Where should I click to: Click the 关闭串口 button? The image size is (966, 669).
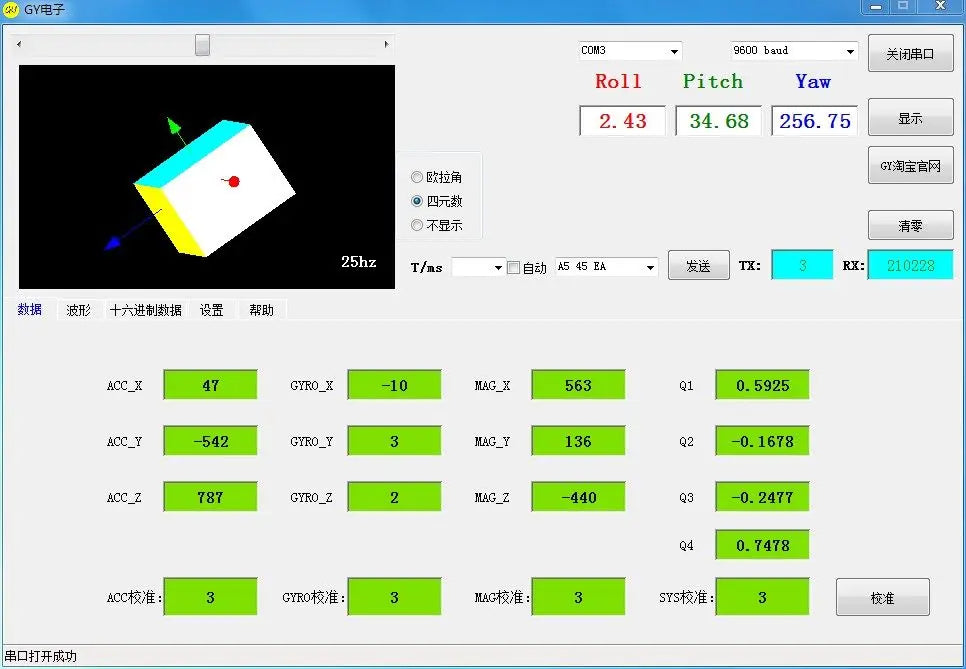click(911, 54)
